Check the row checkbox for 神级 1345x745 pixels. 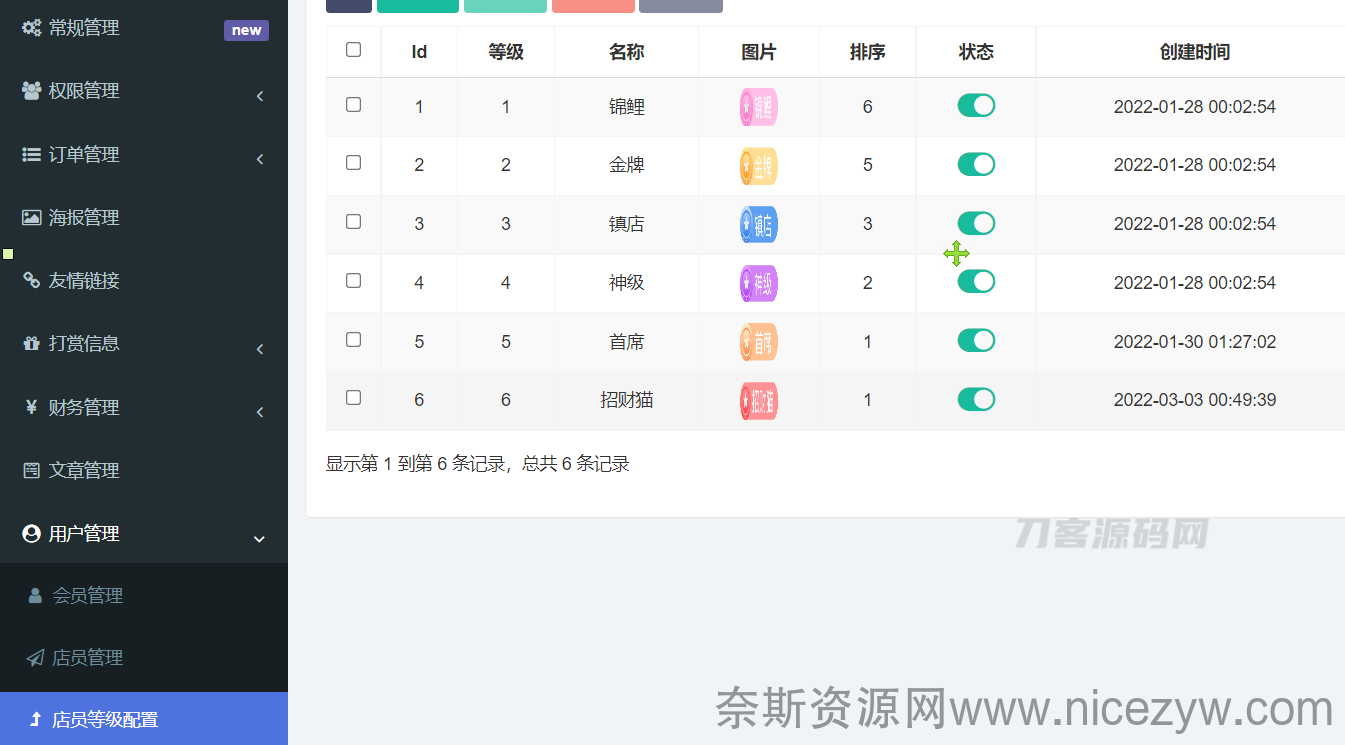[x=353, y=280]
